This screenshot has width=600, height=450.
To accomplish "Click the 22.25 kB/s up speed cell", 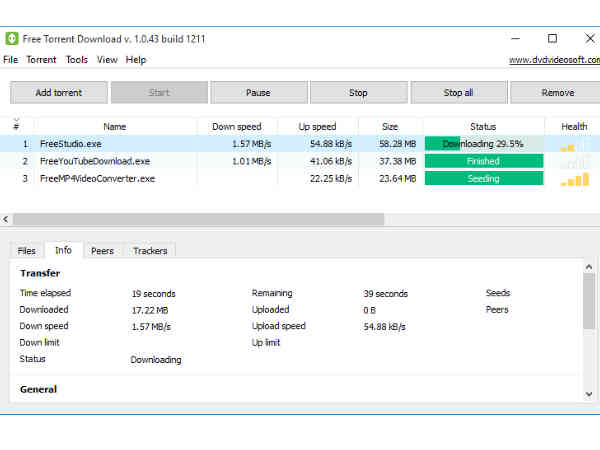I will [331, 178].
